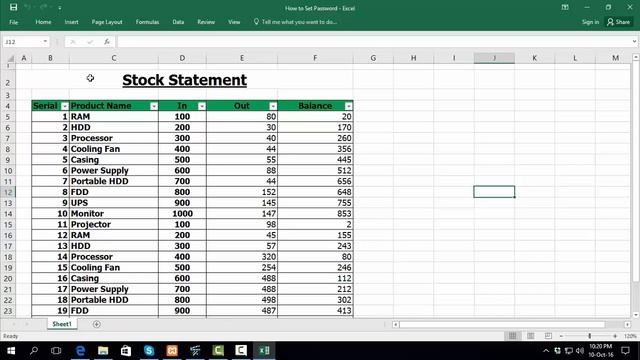Switch to Page Break Preview icon
The width and height of the screenshot is (640, 360).
coord(548,336)
